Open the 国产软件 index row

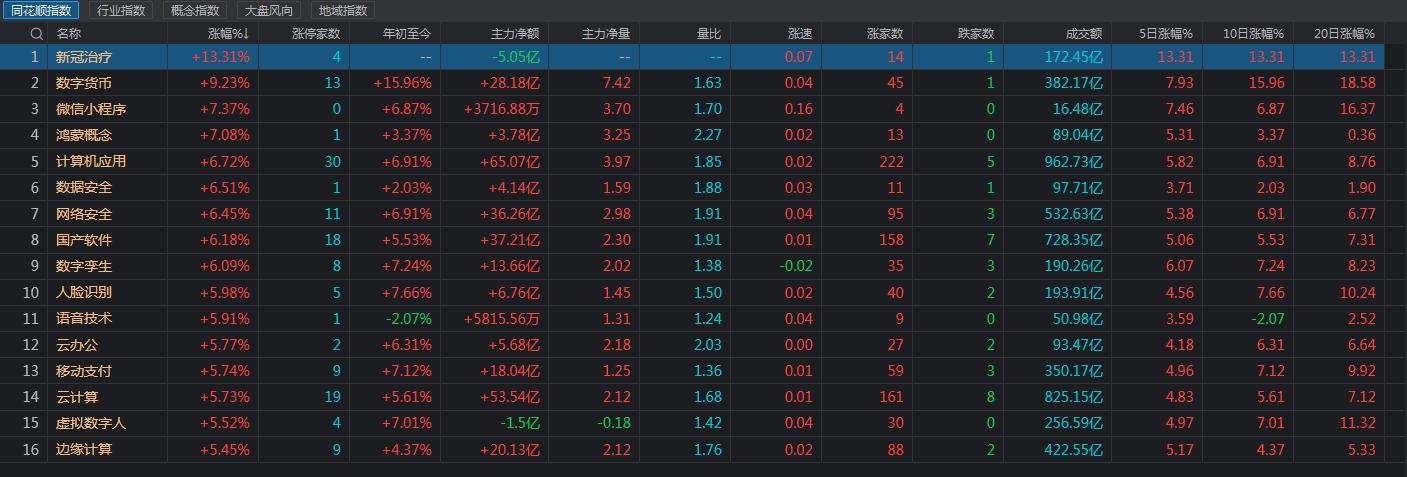[692, 240]
